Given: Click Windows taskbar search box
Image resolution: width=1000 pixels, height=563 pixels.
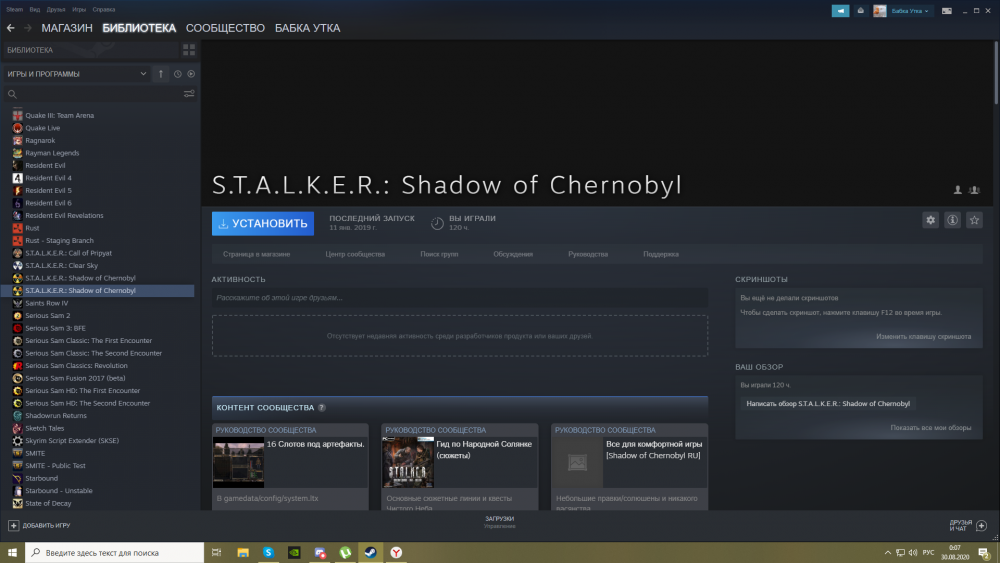Looking at the screenshot, I should pos(114,552).
